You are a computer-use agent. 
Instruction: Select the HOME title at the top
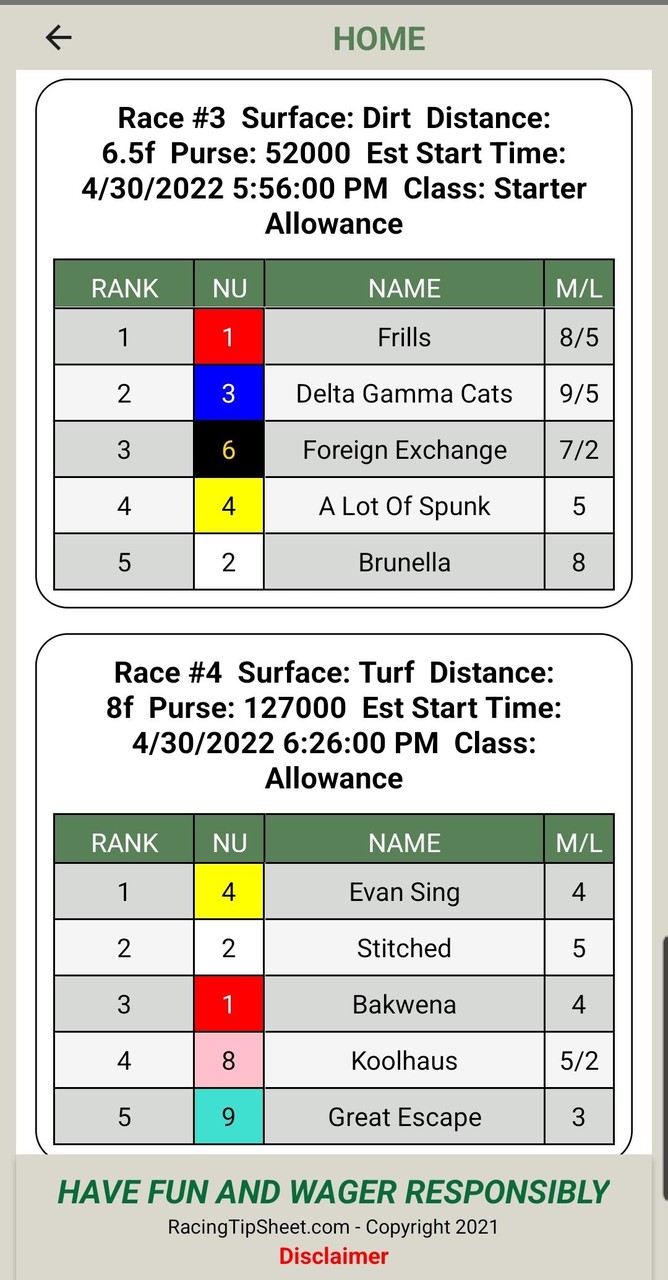379,38
